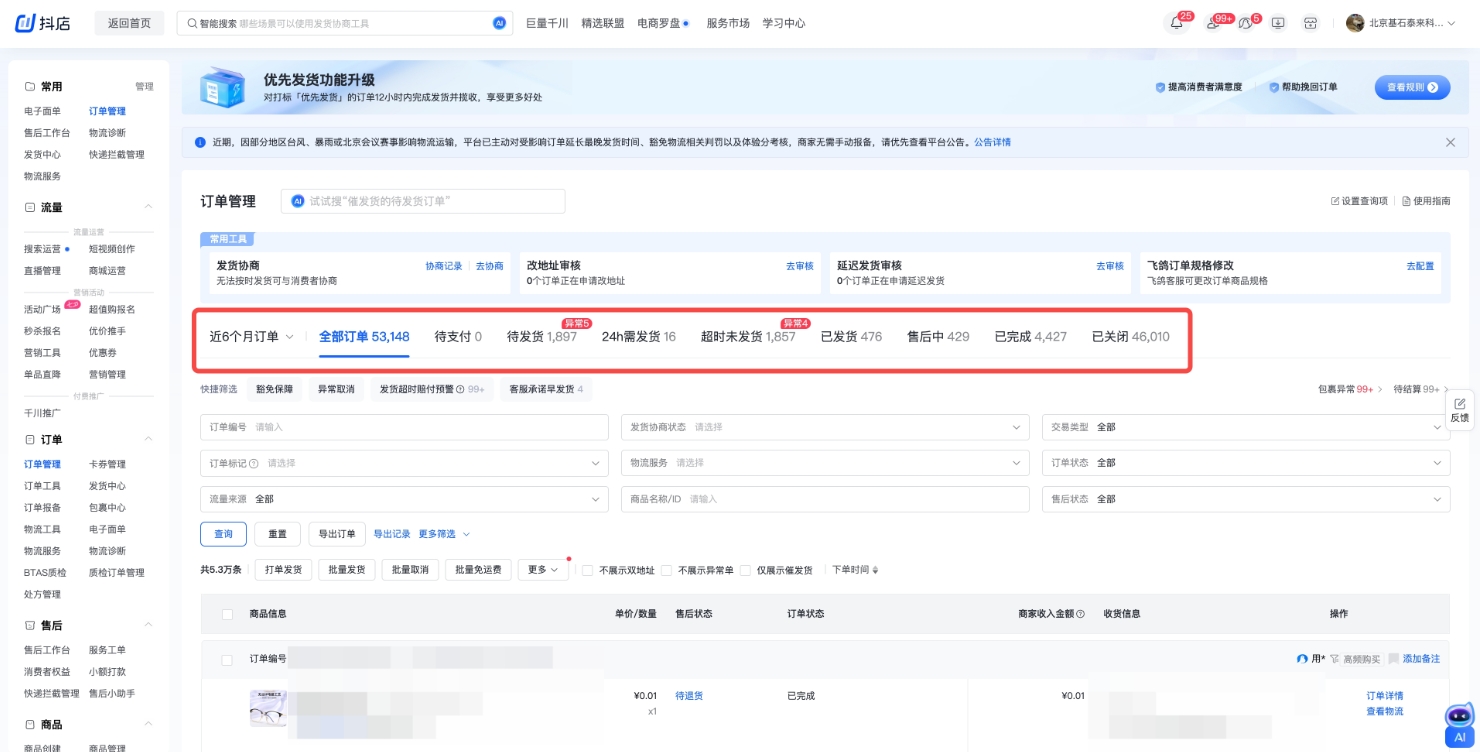Click the download center icon in header
Viewport: 1480px width, 752px height.
1278,23
